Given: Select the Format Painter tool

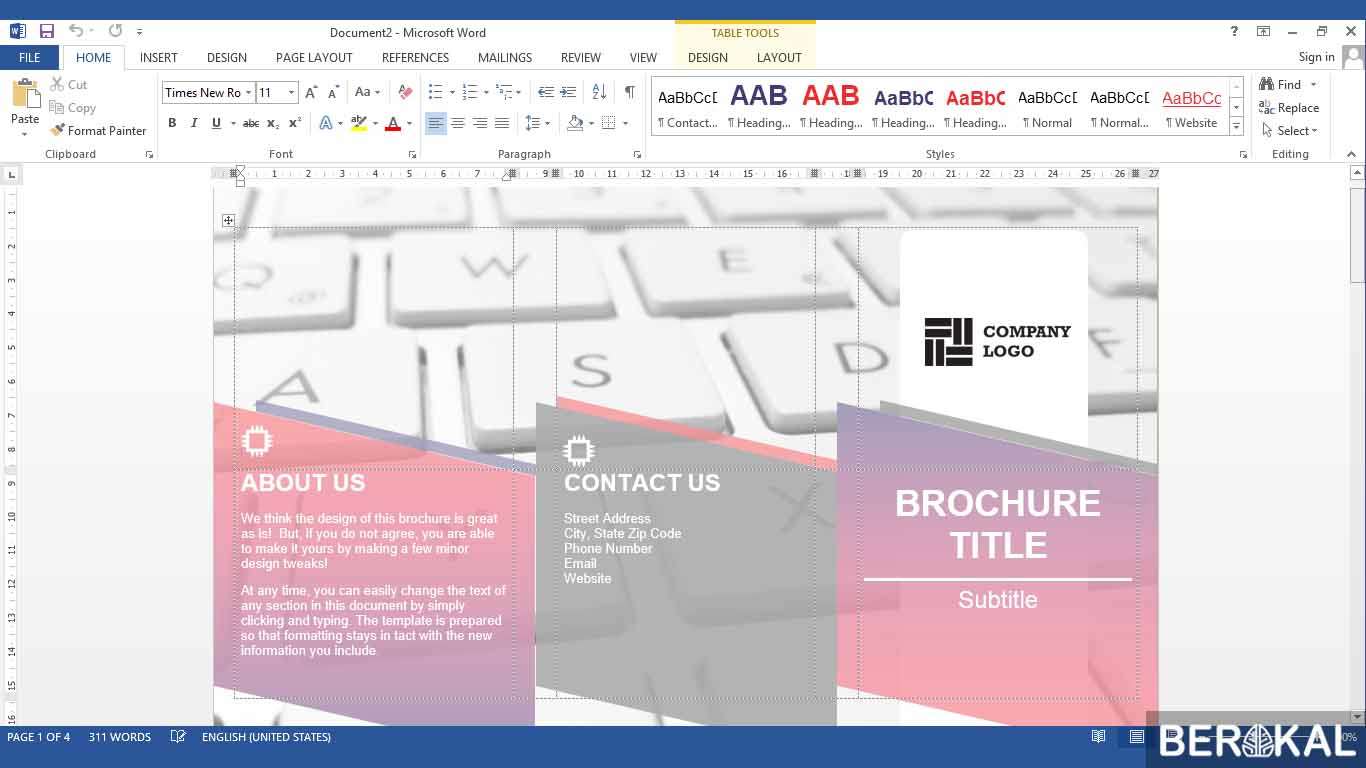Looking at the screenshot, I should click(x=99, y=130).
